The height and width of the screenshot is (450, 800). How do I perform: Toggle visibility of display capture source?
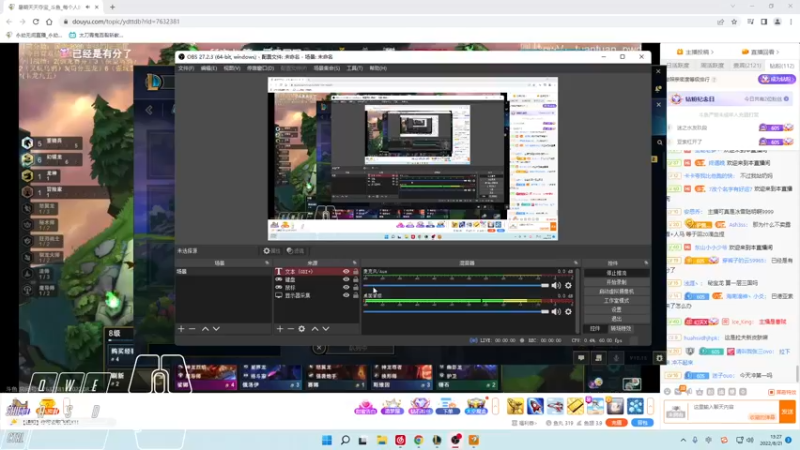[x=346, y=295]
